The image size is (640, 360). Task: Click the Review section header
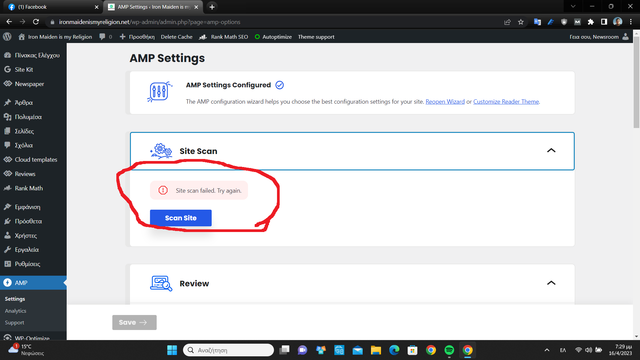[x=352, y=283]
